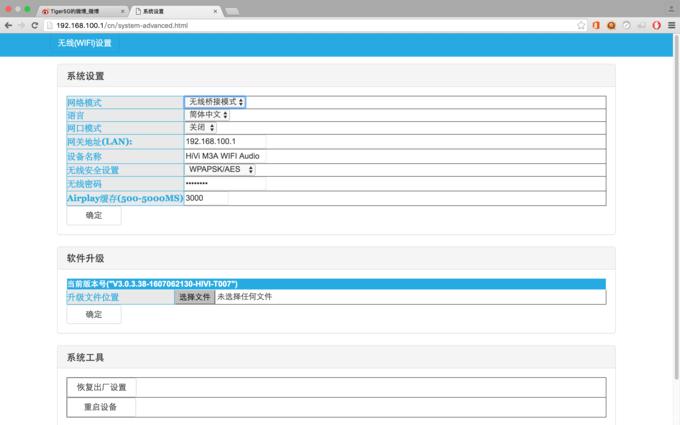Click the Office extension icon in toolbar
680x425 pixels.
(596, 25)
